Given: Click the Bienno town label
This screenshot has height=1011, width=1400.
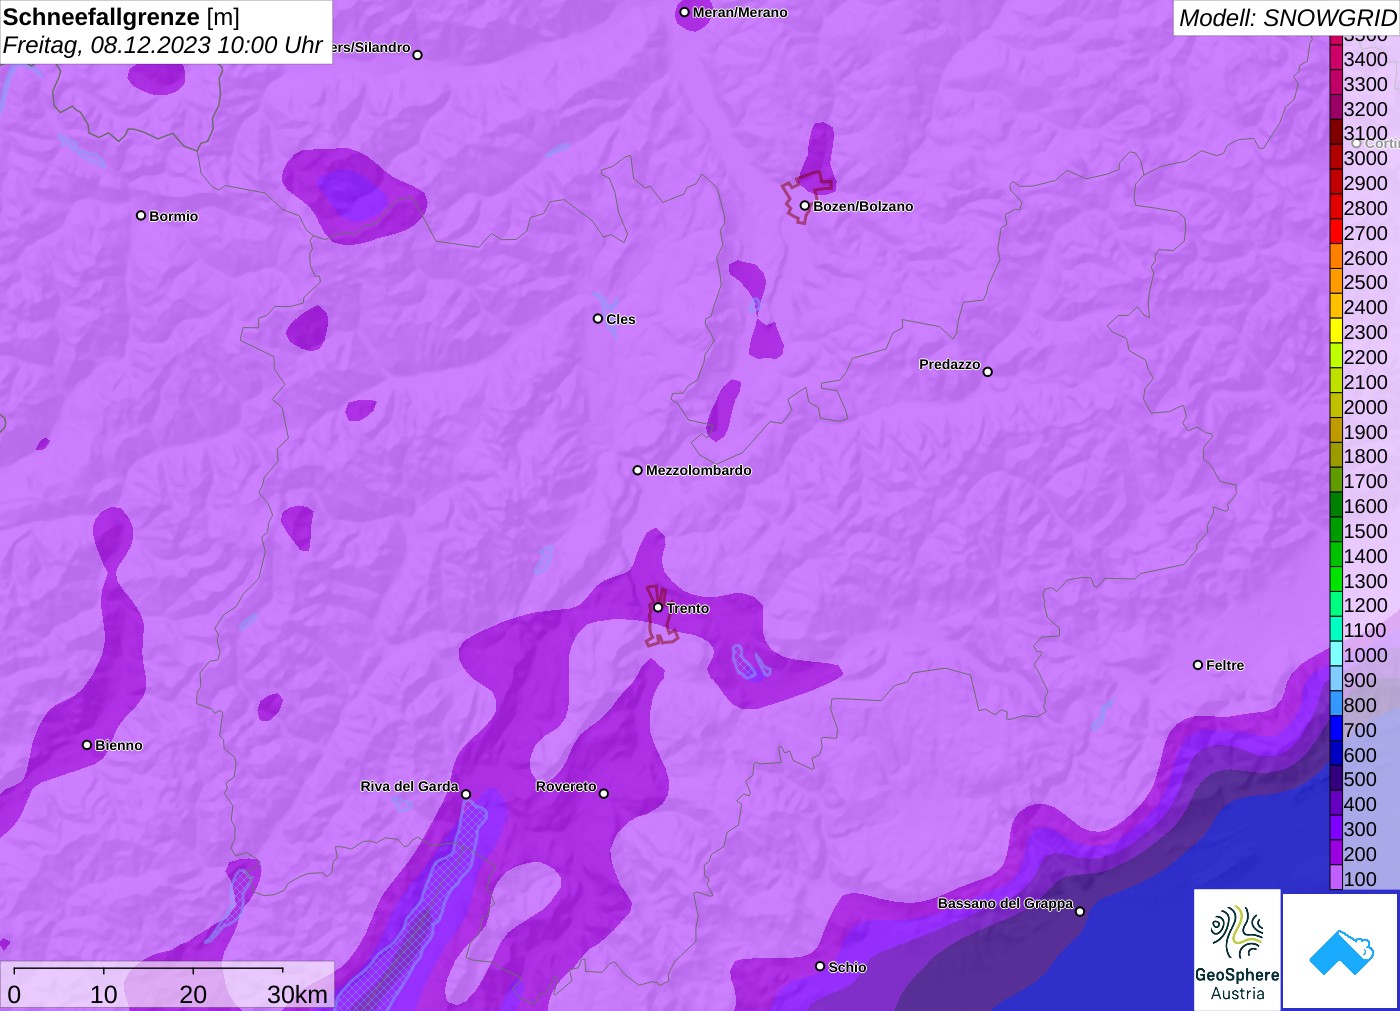Looking at the screenshot, I should (x=118, y=745).
